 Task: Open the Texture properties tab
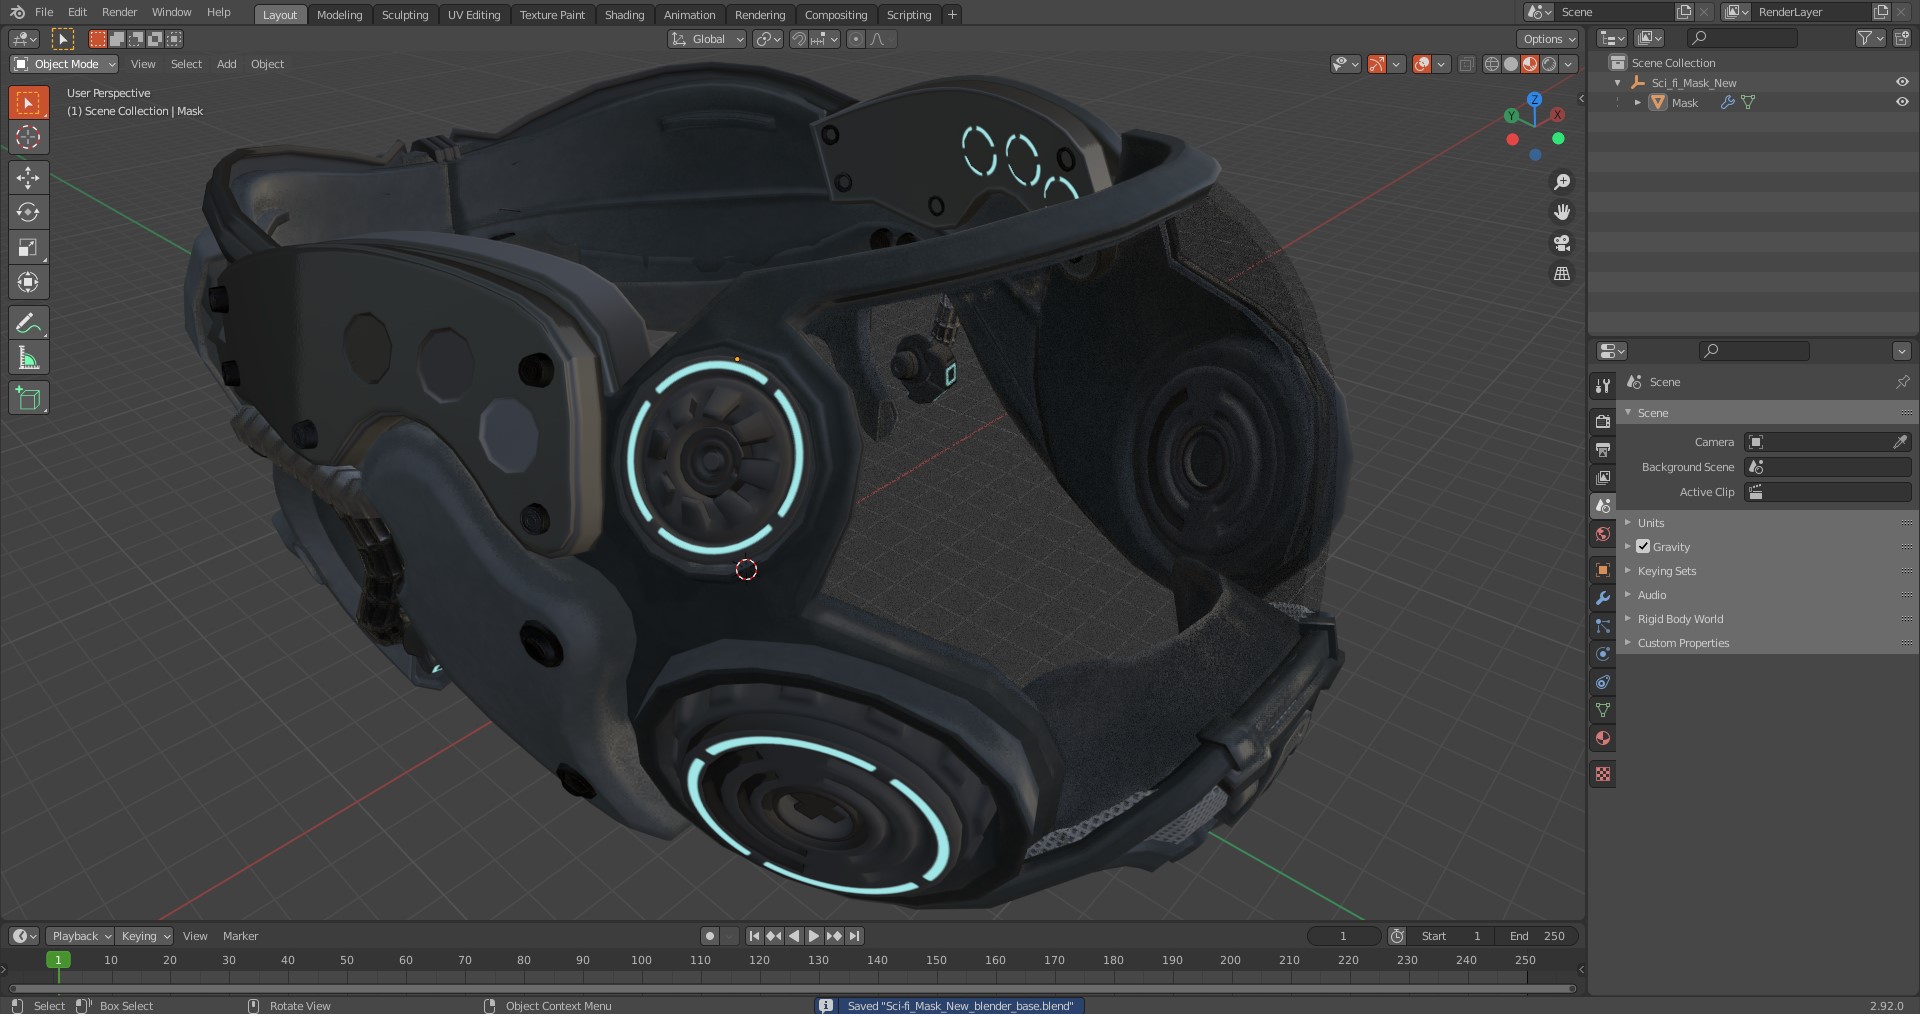click(1603, 774)
